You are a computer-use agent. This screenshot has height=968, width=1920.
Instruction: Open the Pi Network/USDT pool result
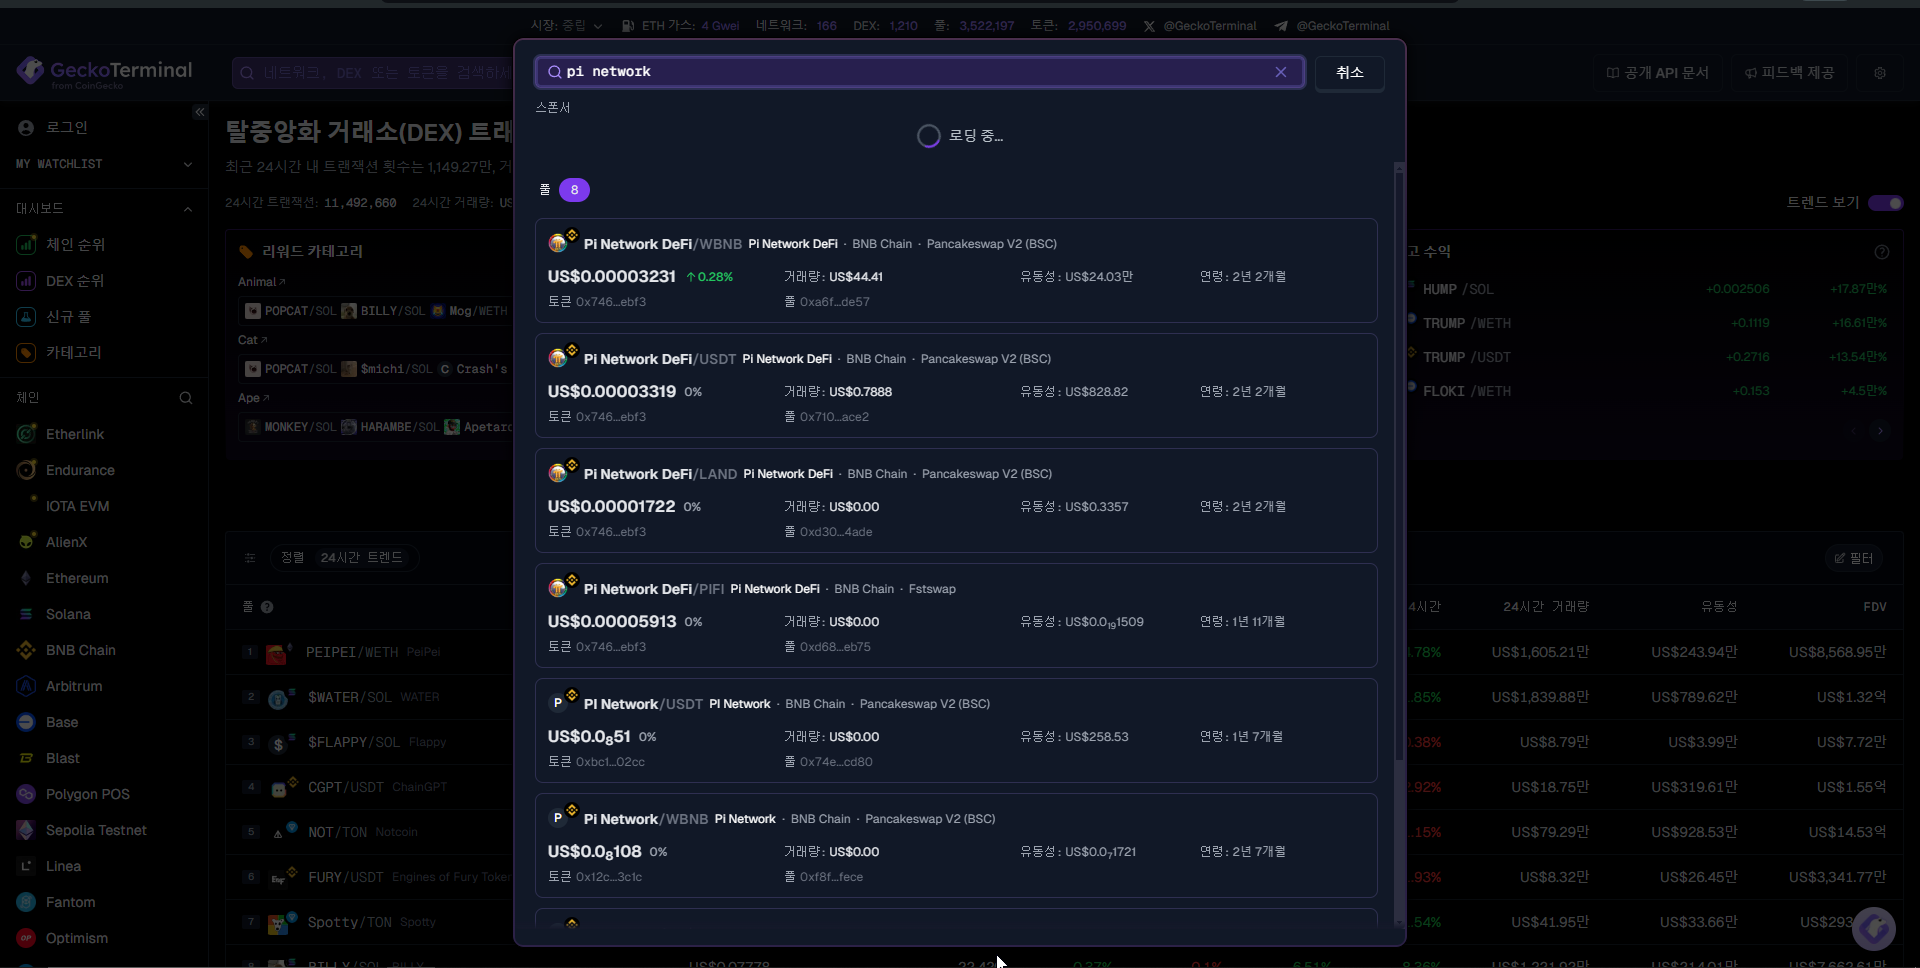coord(956,731)
